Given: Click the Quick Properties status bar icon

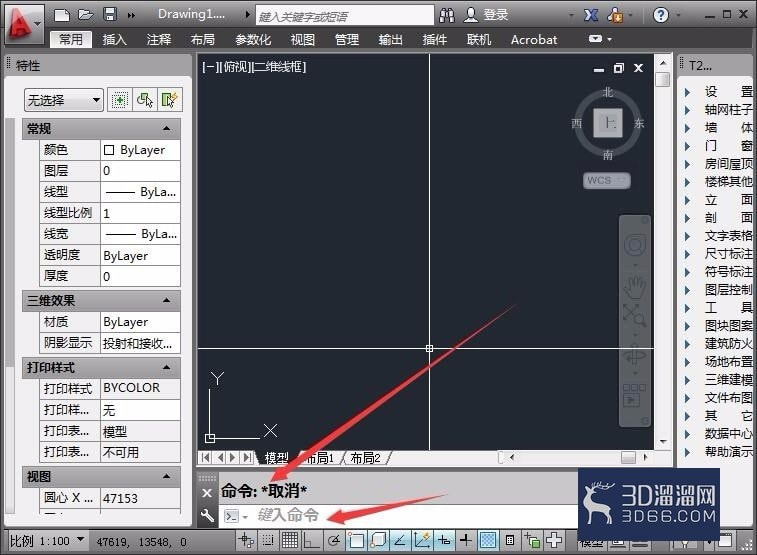Looking at the screenshot, I should click(510, 540).
